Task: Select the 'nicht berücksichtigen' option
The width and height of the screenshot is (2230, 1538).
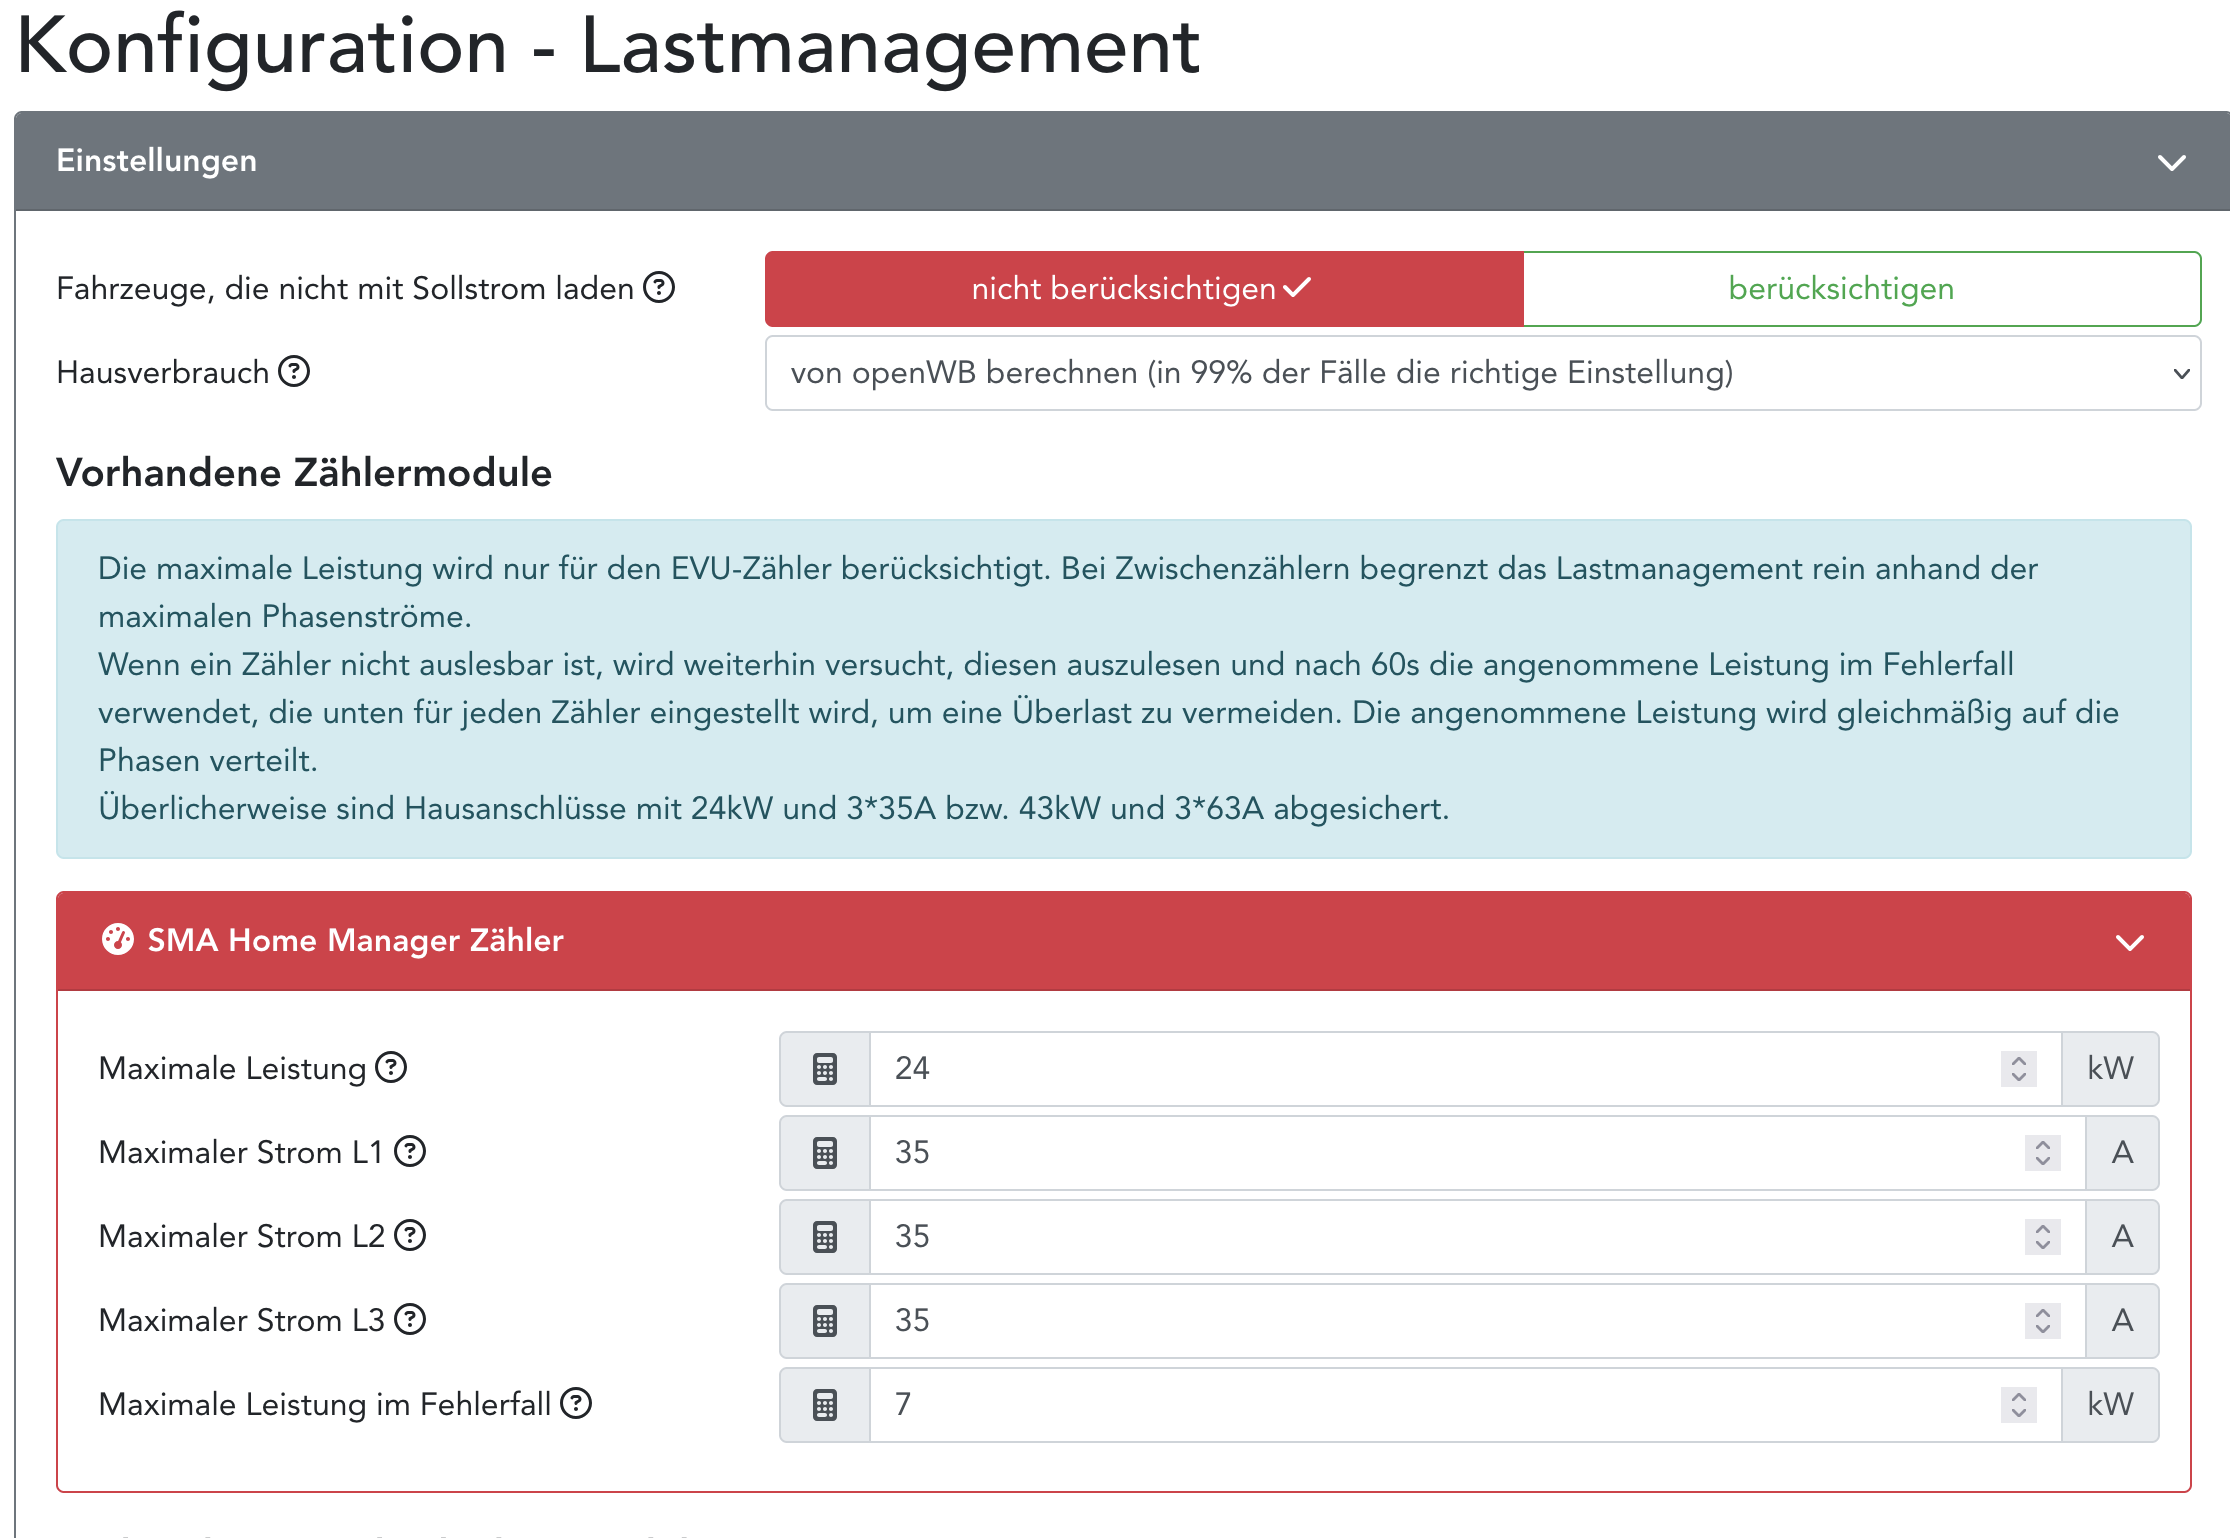Action: point(1143,289)
